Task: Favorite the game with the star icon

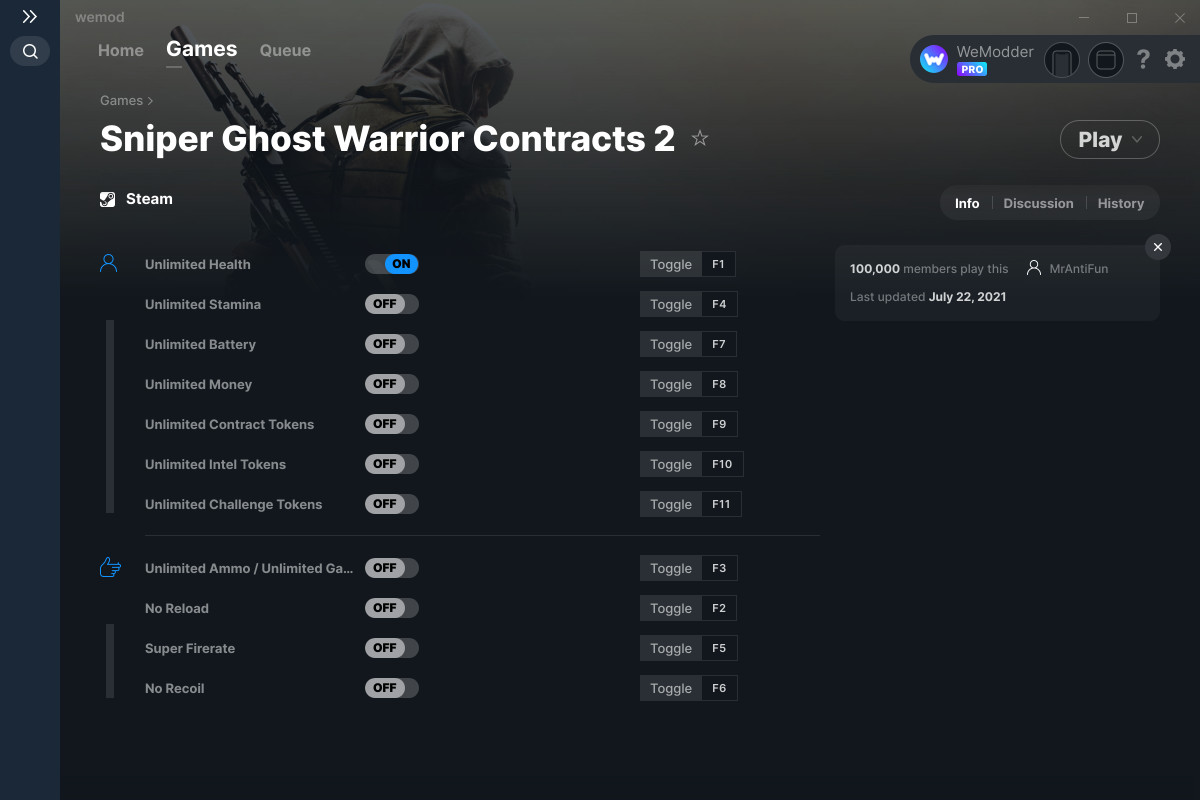Action: tap(700, 139)
